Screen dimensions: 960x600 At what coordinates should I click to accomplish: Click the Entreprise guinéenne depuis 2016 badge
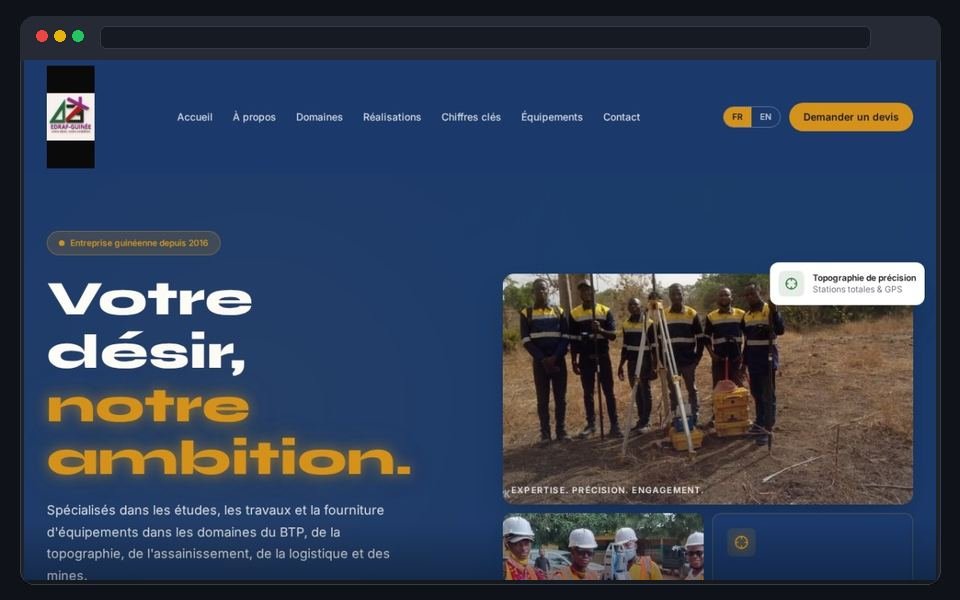133,243
